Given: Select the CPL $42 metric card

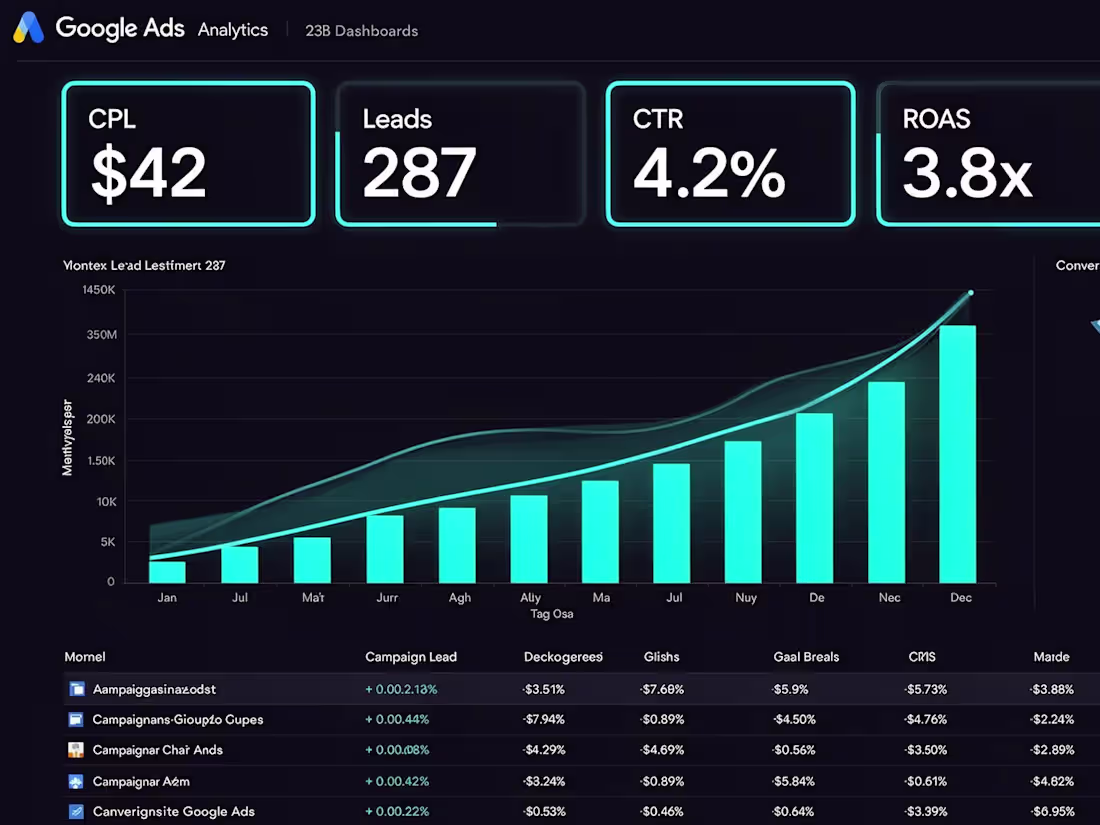Looking at the screenshot, I should tap(188, 154).
